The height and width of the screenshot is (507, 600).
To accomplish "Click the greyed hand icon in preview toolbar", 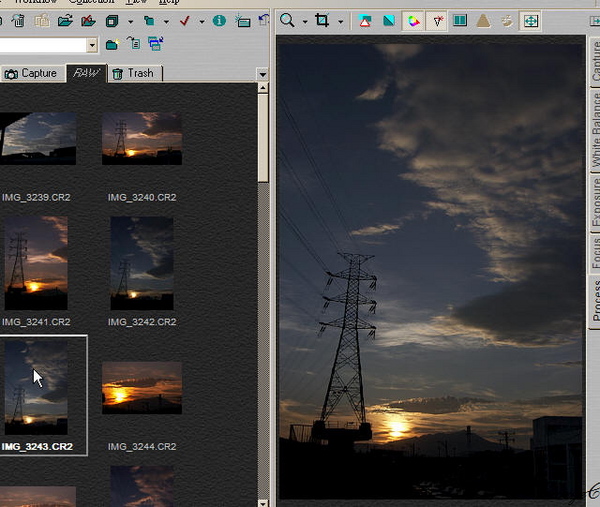I will [507, 20].
